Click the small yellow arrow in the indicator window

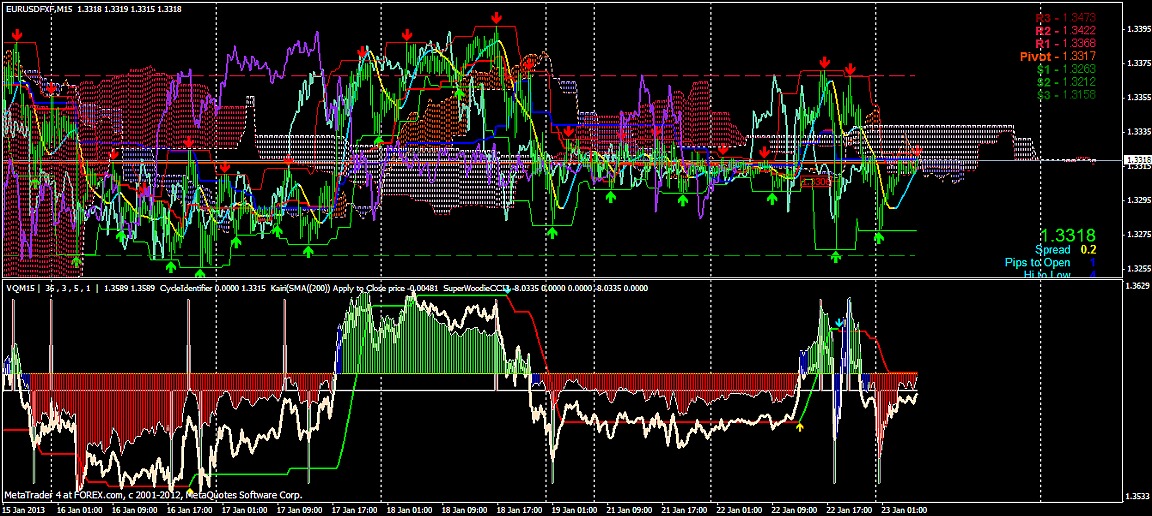point(799,427)
